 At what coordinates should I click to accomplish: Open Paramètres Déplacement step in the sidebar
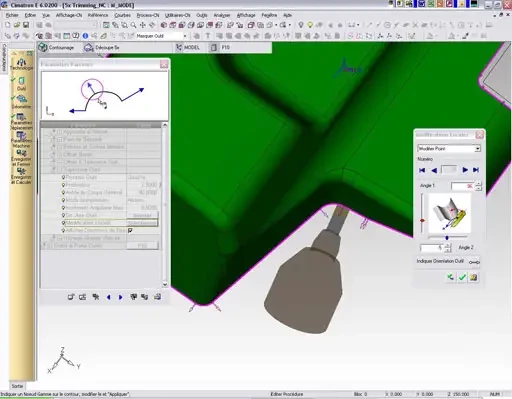coord(21,121)
